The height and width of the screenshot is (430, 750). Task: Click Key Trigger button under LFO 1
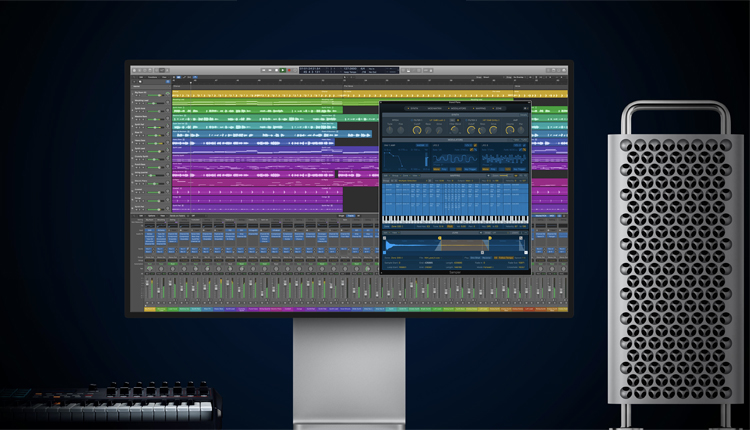tap(470, 169)
